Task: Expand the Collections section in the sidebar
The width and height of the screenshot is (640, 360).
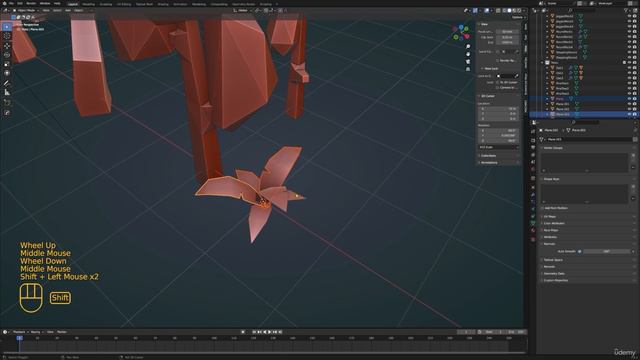Action: (488, 156)
